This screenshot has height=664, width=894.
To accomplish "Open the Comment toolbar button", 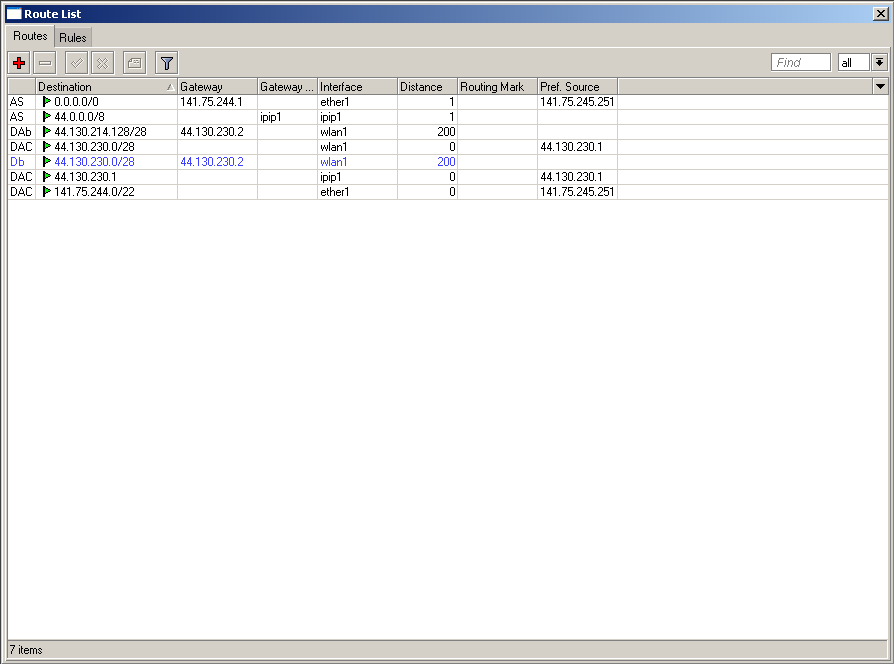I will 134,63.
